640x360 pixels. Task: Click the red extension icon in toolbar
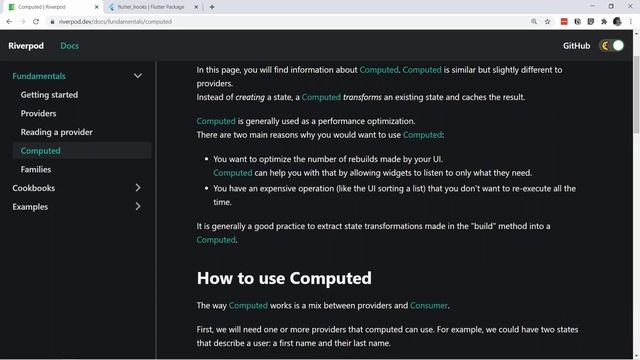[564, 22]
